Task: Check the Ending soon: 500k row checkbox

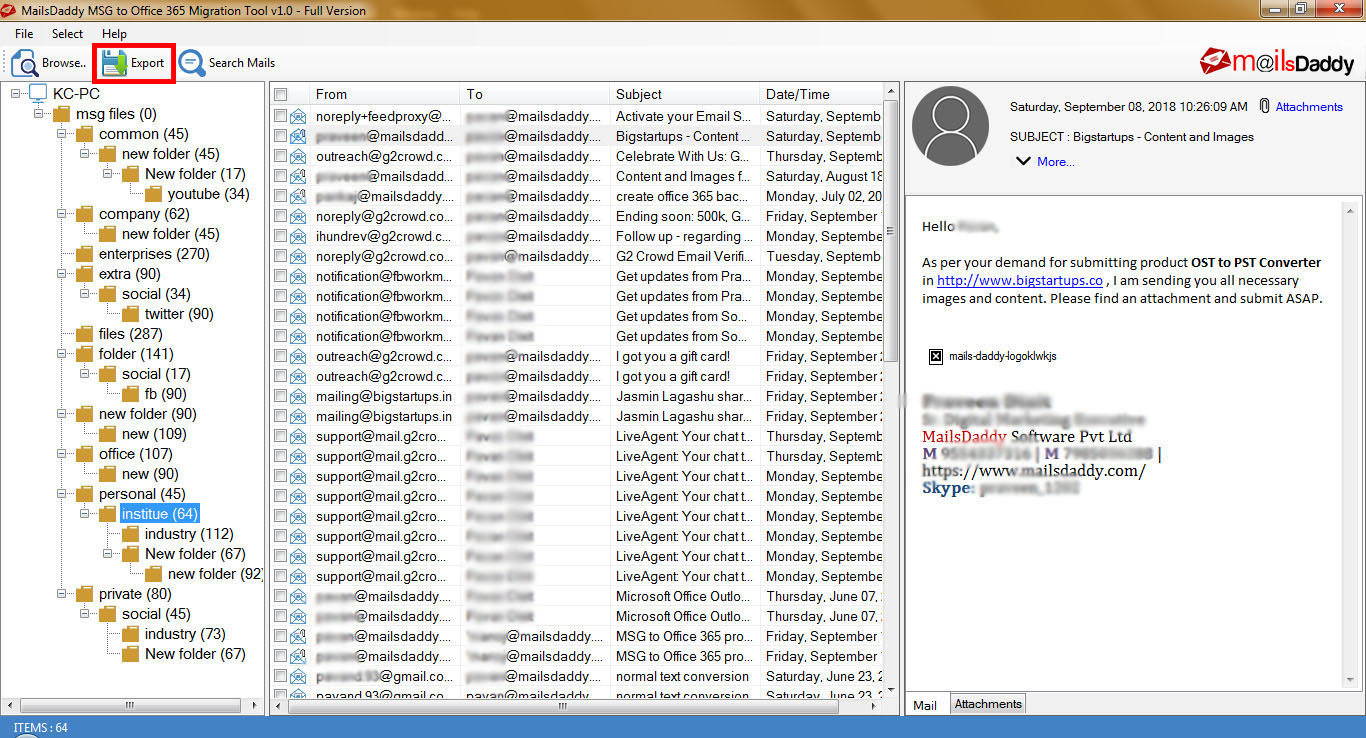Action: [281, 216]
